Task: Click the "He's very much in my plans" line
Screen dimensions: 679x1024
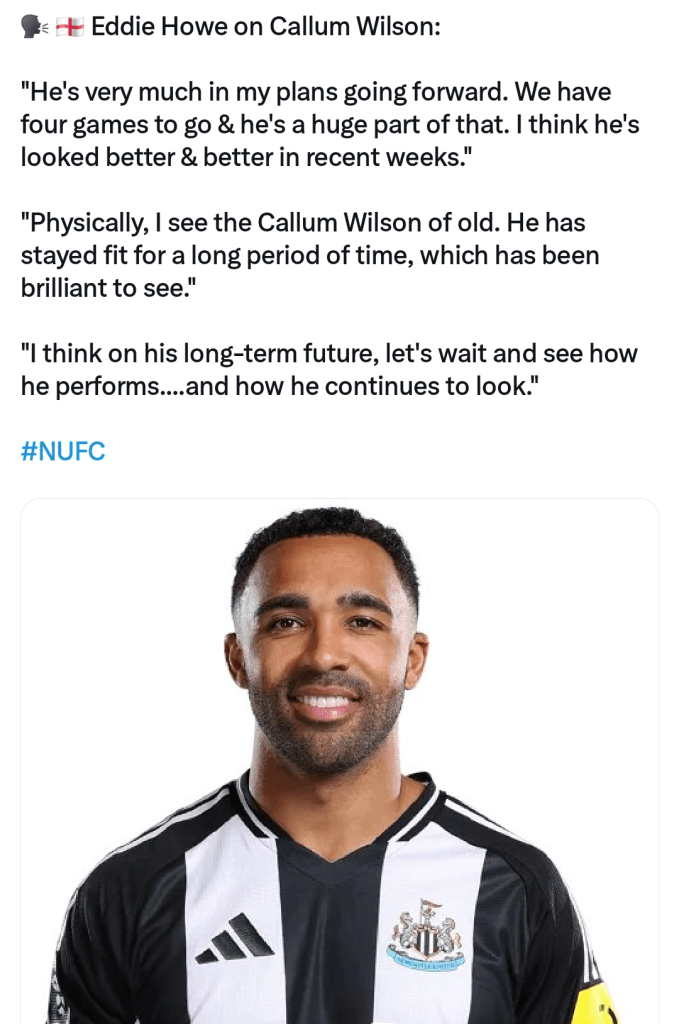Action: (316, 92)
